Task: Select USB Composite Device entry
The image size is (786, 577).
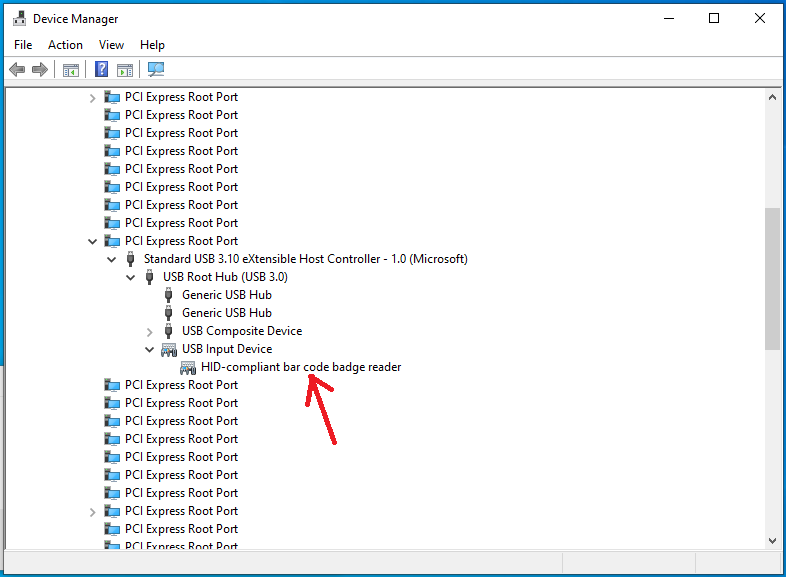Action: click(242, 331)
